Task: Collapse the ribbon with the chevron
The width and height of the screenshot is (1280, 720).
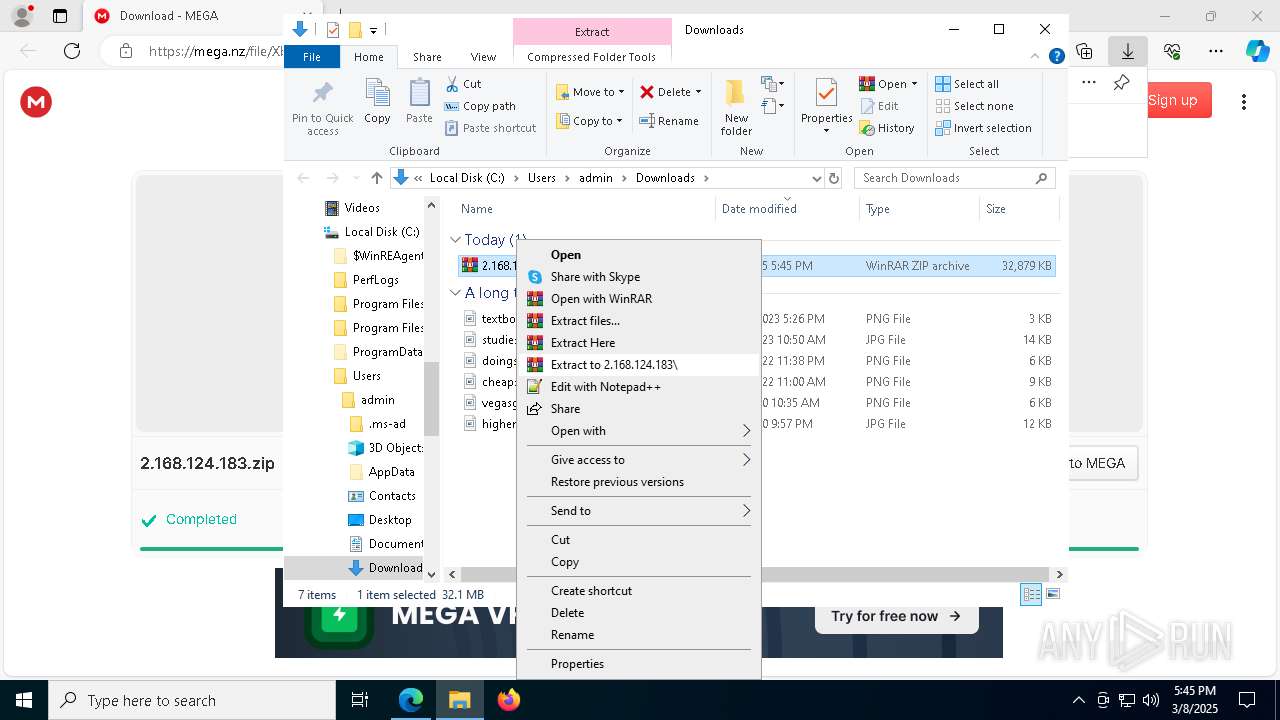Action: click(x=1035, y=57)
